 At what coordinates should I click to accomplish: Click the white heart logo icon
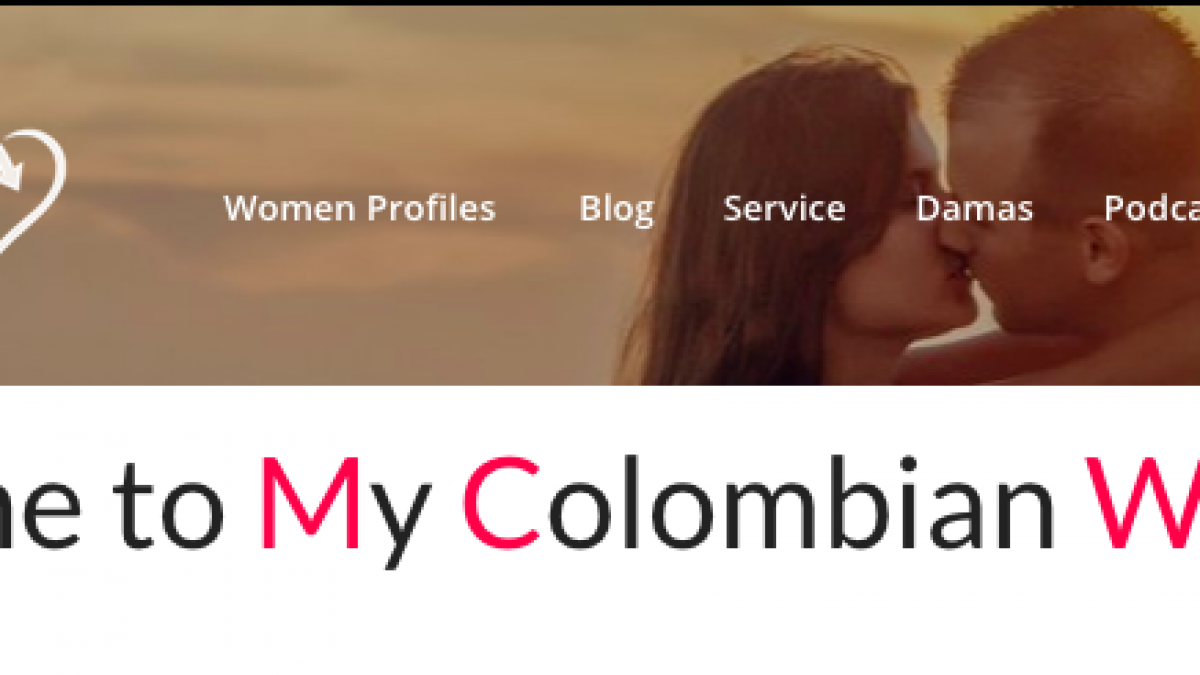point(30,190)
